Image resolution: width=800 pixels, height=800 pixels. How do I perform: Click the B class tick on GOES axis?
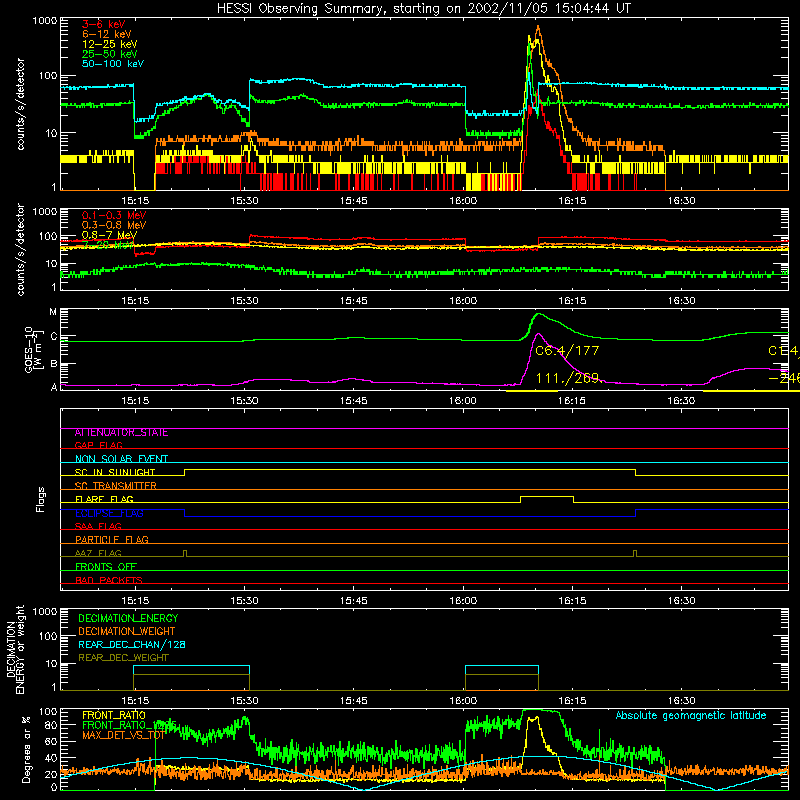[54, 364]
